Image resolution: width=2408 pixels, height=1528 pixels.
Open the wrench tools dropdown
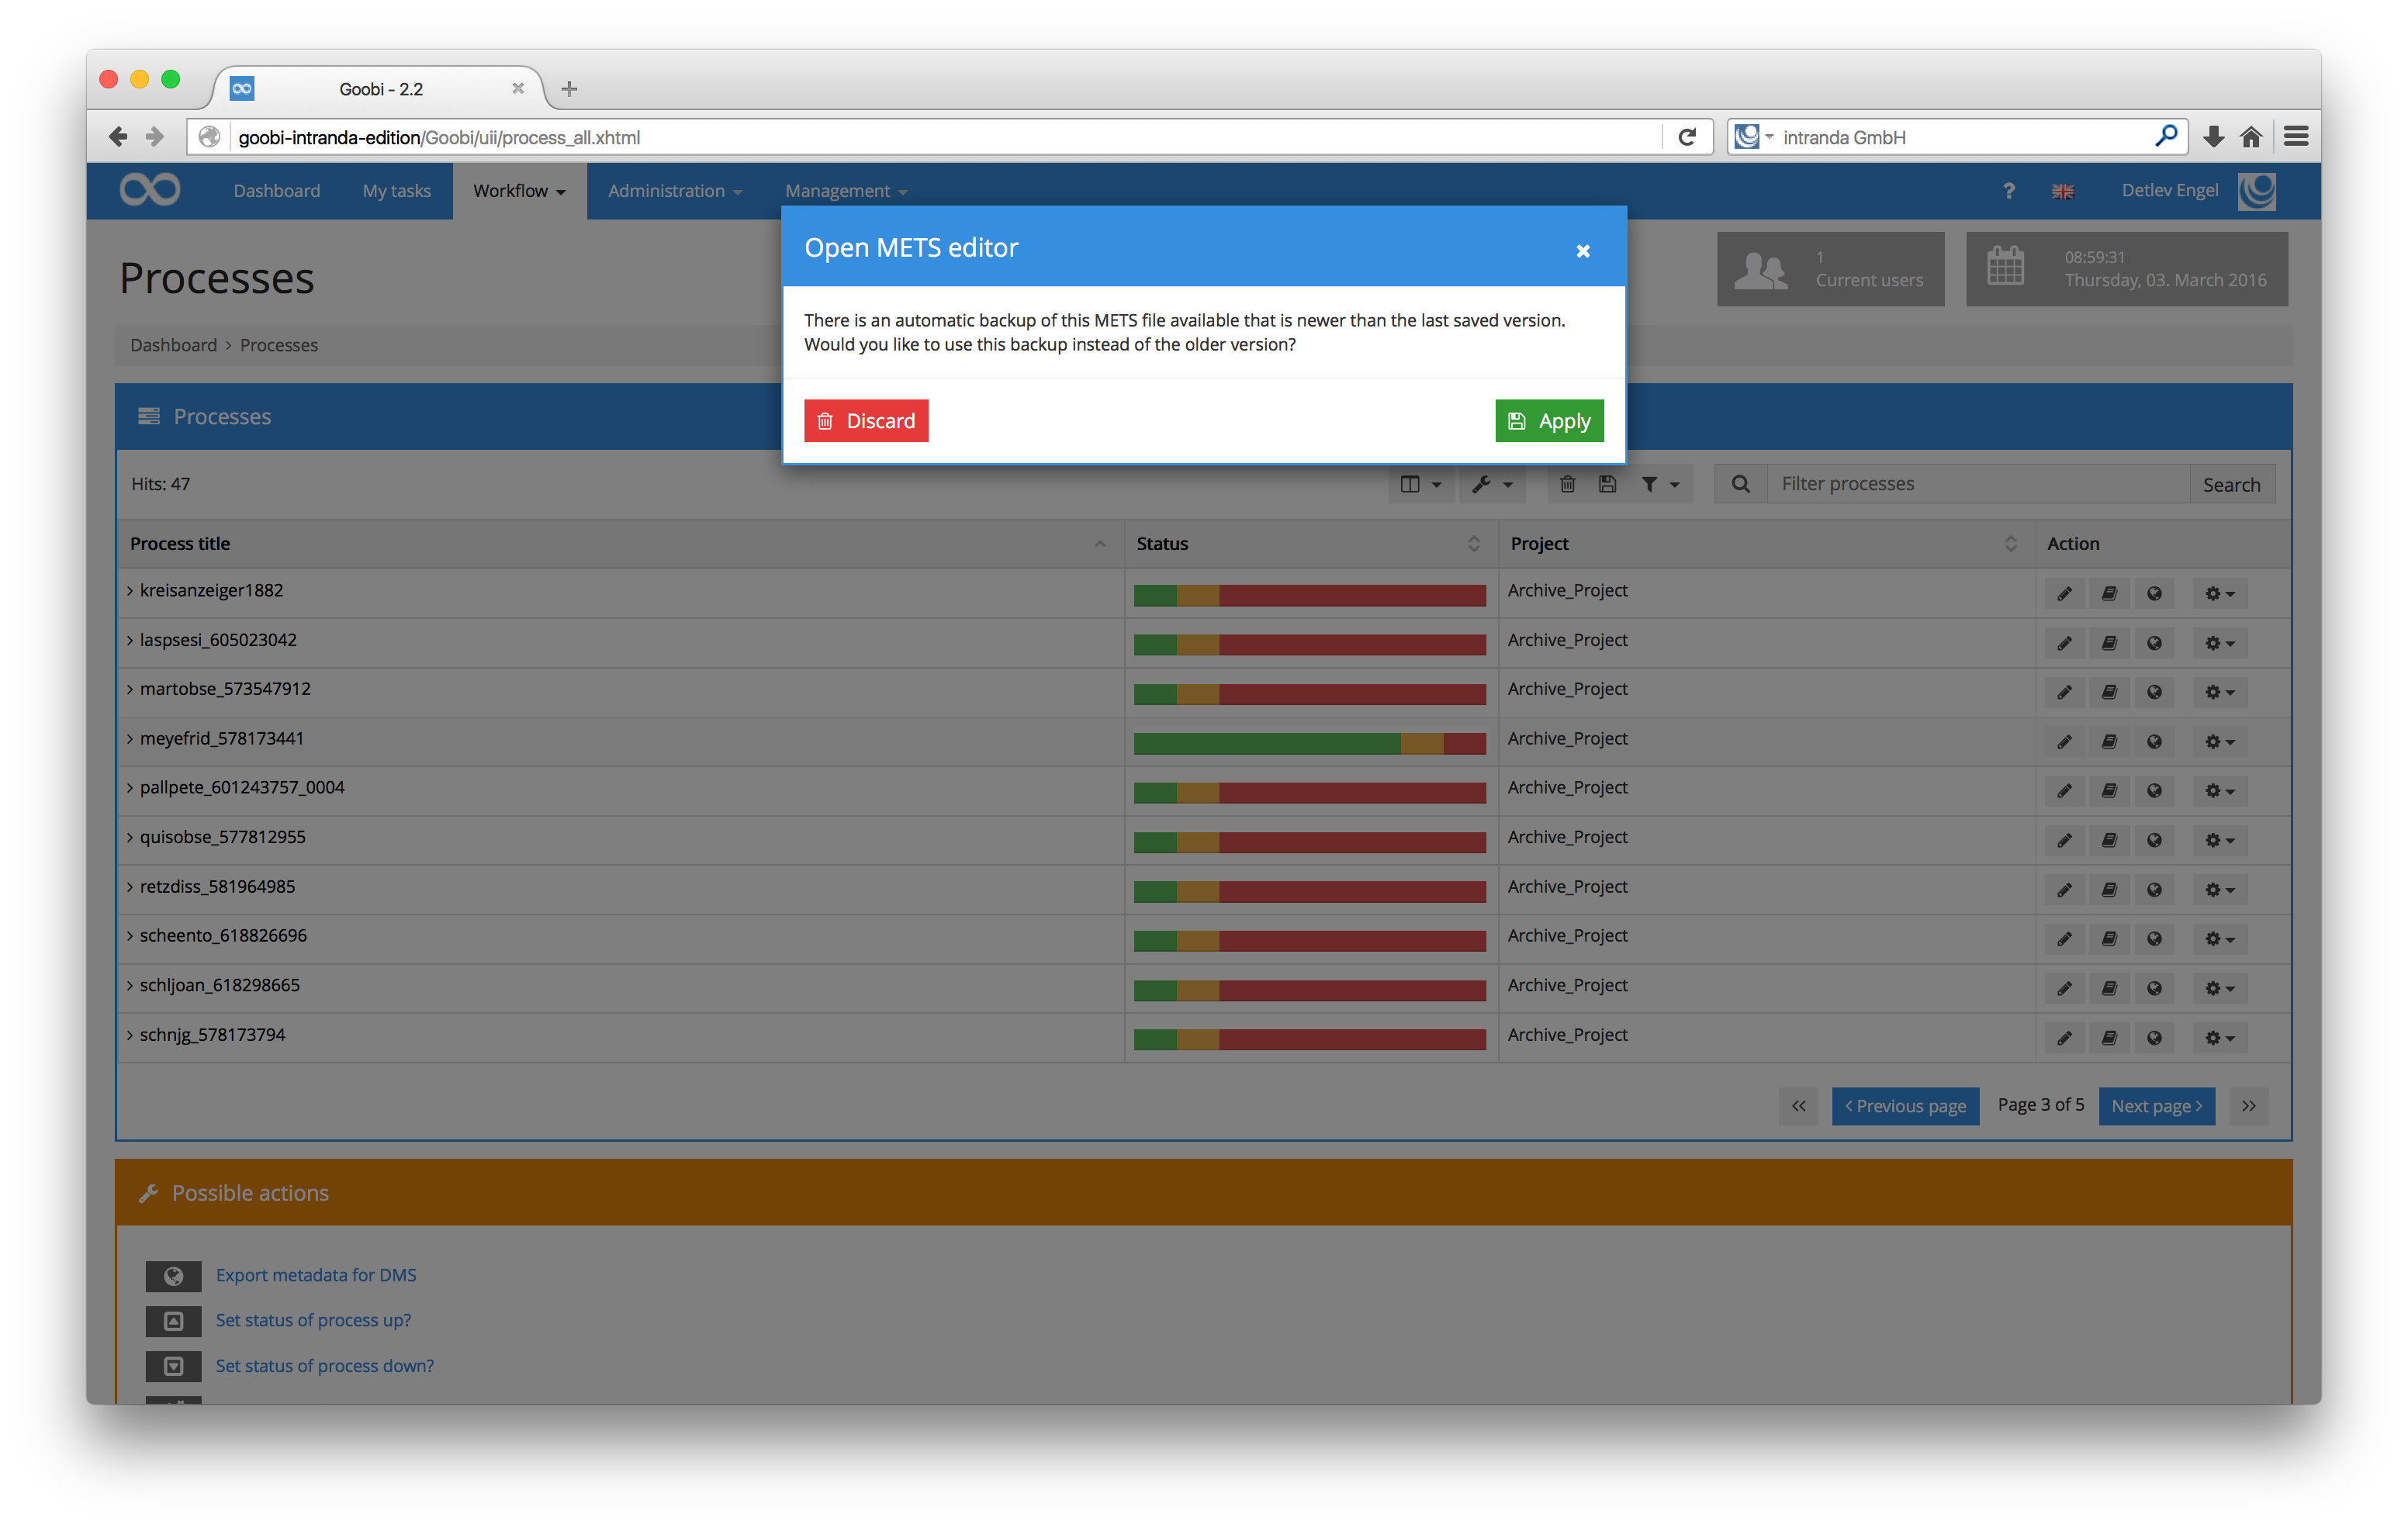tap(1492, 484)
